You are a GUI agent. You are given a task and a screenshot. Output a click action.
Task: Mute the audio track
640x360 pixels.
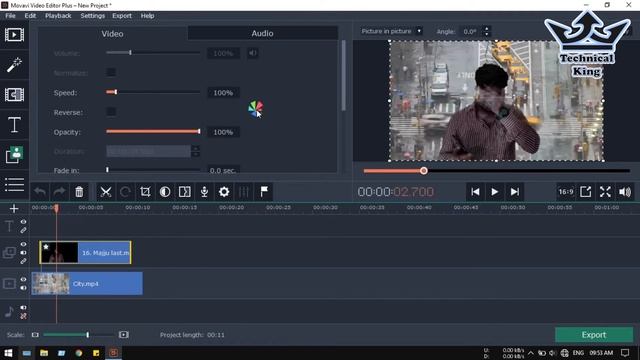coord(23,307)
